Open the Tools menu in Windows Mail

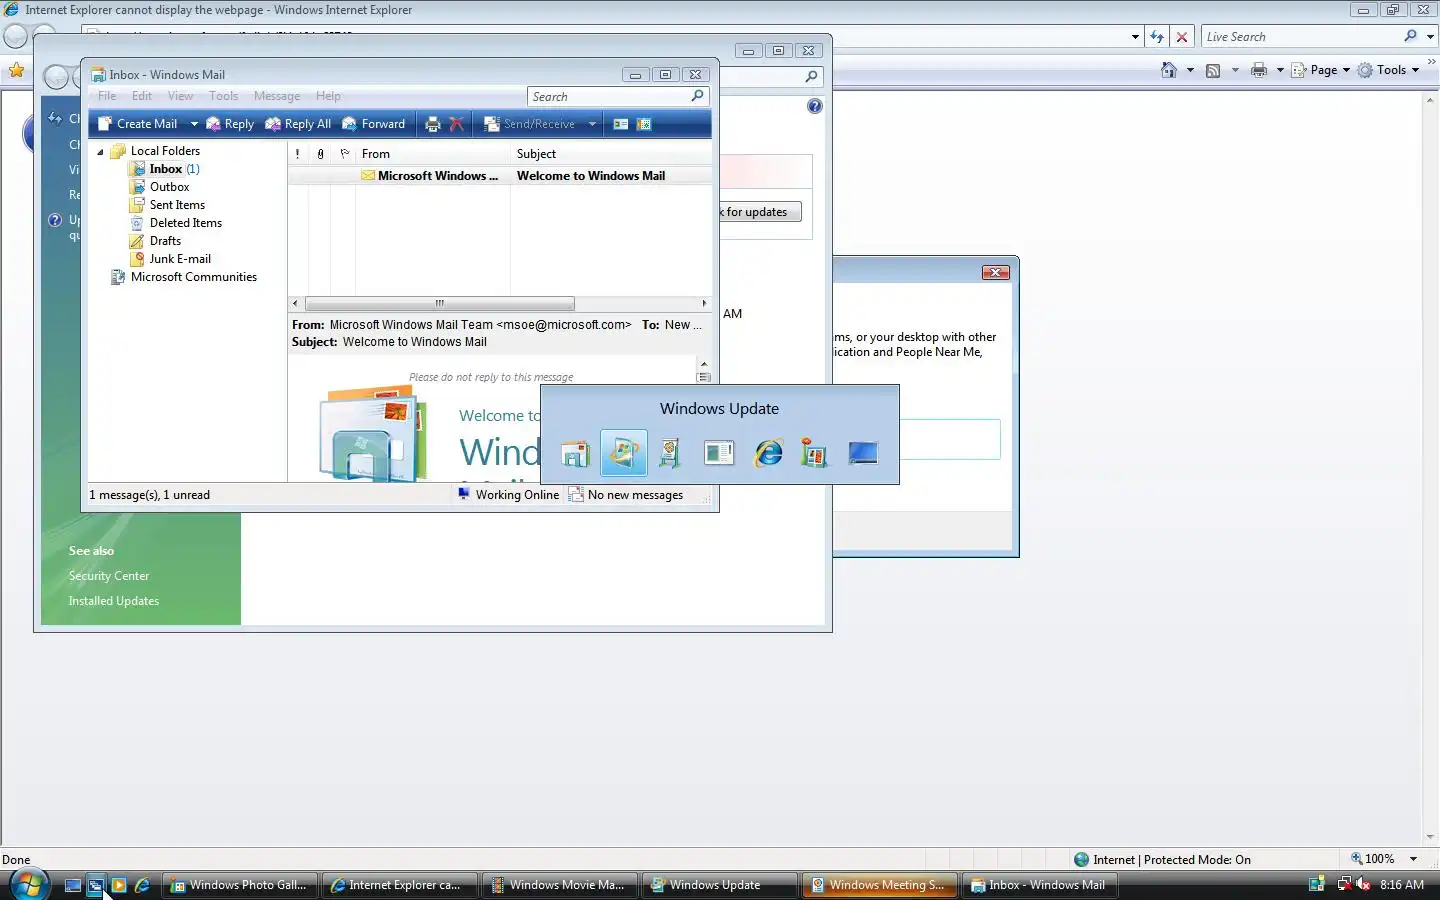(x=223, y=96)
